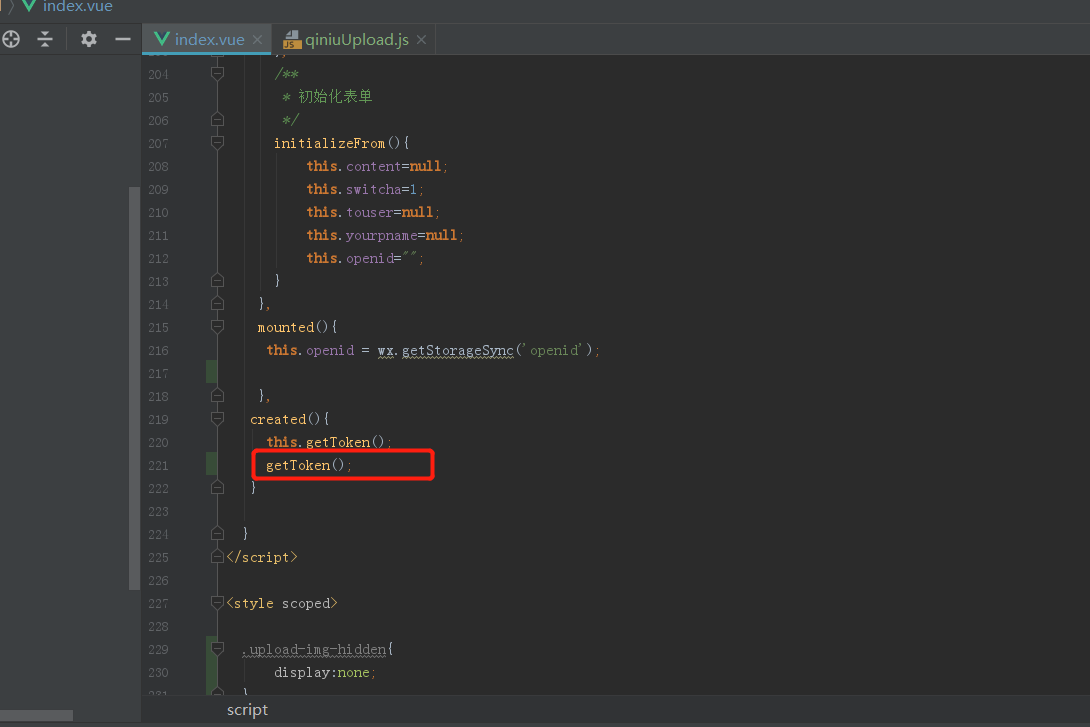Collapse initializeFrom function at line 207
1090x727 pixels.
tap(217, 142)
